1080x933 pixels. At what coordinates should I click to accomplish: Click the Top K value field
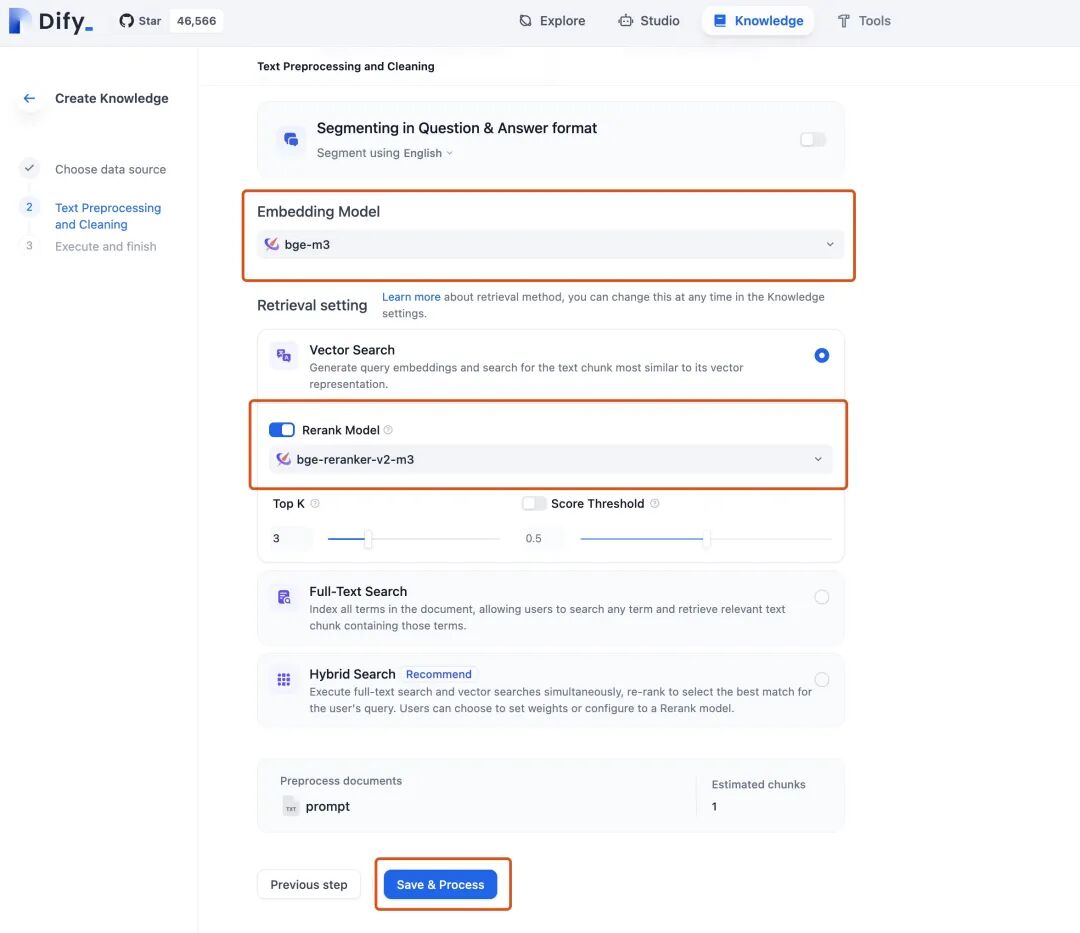291,538
